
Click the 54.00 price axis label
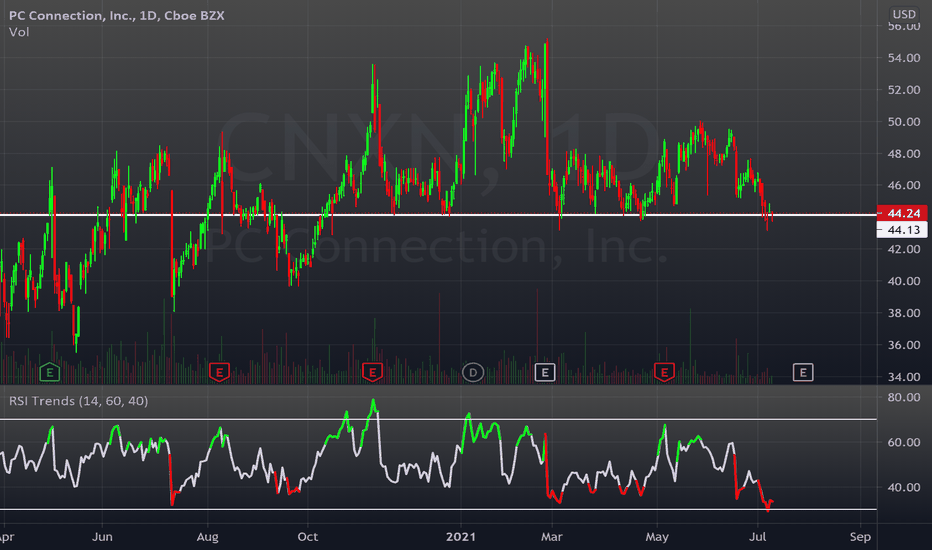[903, 58]
